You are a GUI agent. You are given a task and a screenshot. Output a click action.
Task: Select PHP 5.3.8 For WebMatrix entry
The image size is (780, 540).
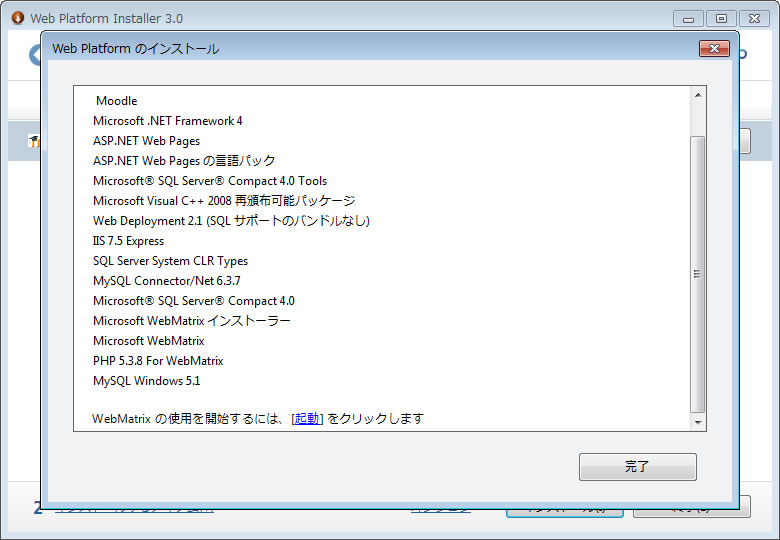(158, 361)
